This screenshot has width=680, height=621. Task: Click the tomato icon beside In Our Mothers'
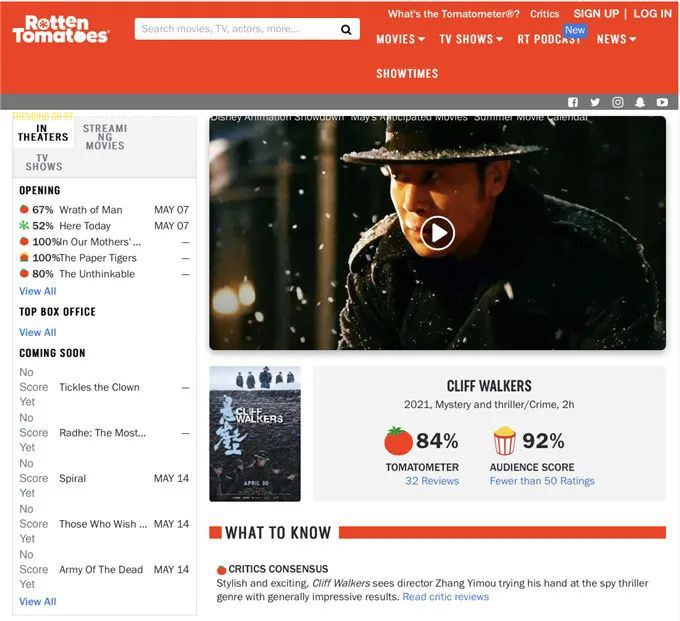[24, 242]
